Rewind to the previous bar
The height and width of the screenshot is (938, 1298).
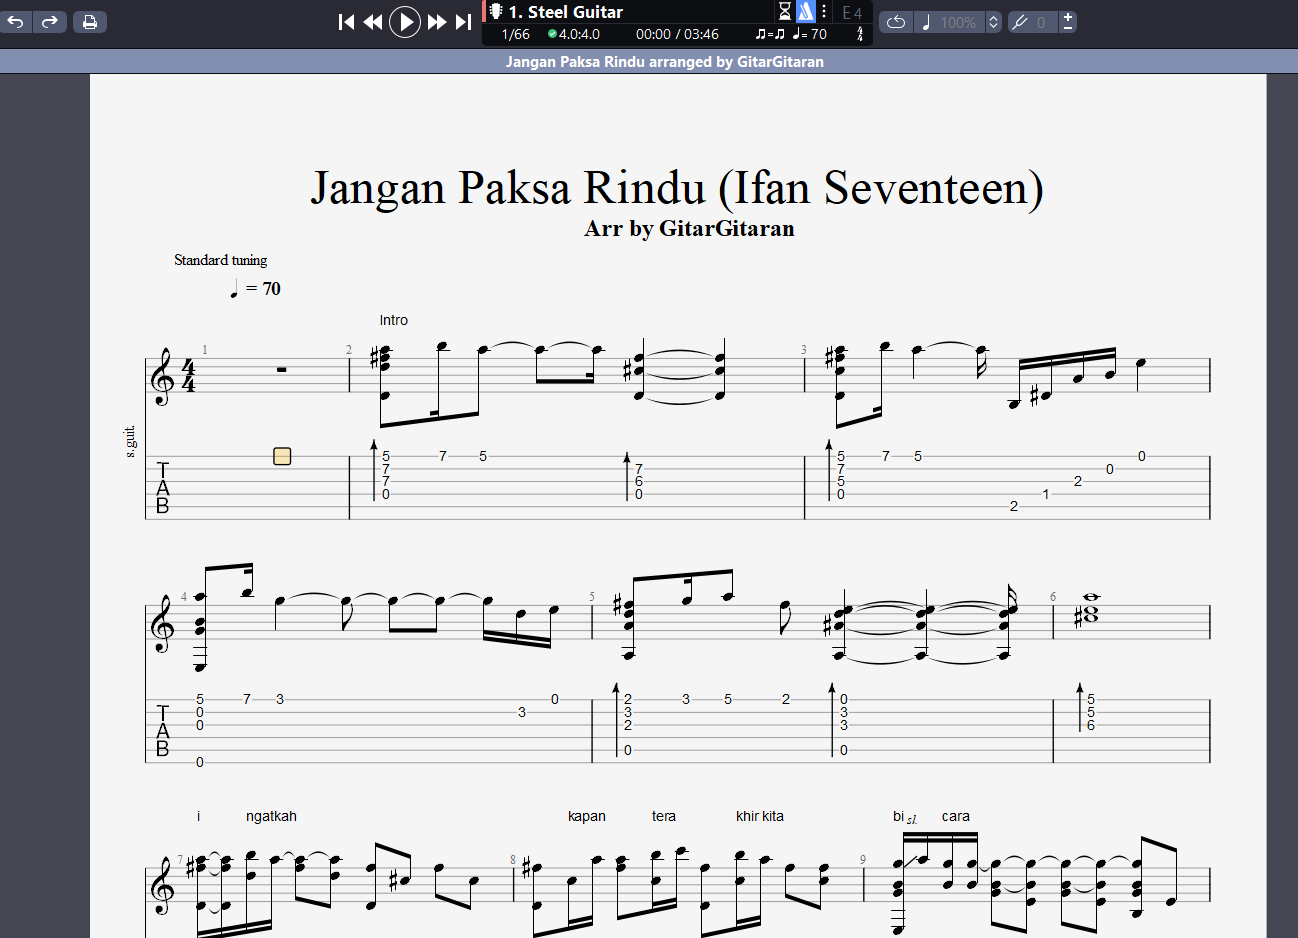(x=373, y=22)
